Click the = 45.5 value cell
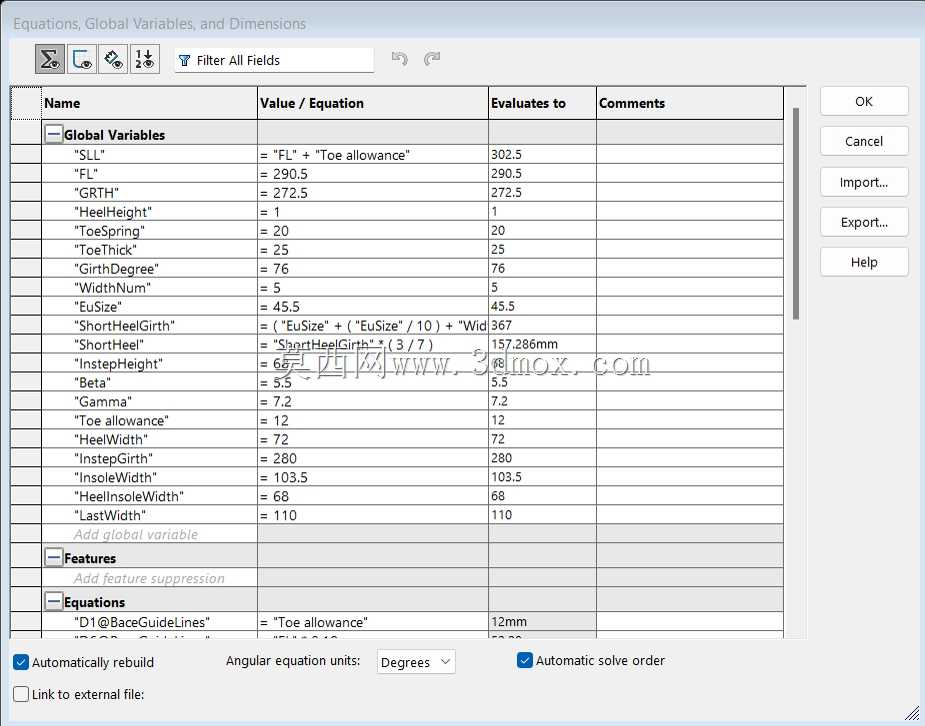Viewport: 925px width, 726px height. tap(373, 307)
